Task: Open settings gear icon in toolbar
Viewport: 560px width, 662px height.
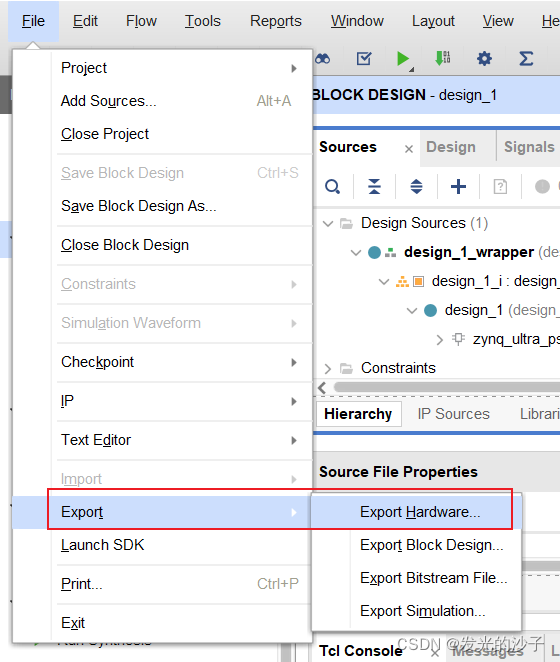Action: (x=484, y=59)
